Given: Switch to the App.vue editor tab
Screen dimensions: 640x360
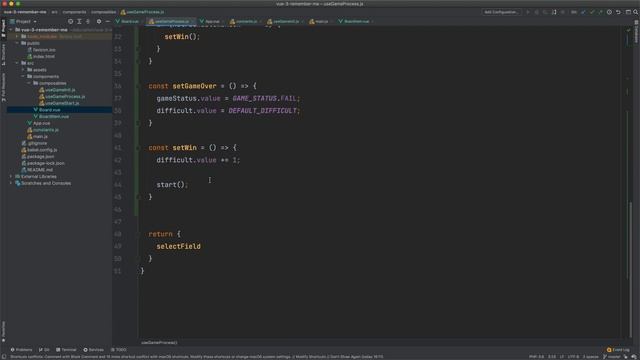Looking at the screenshot, I should point(212,21).
